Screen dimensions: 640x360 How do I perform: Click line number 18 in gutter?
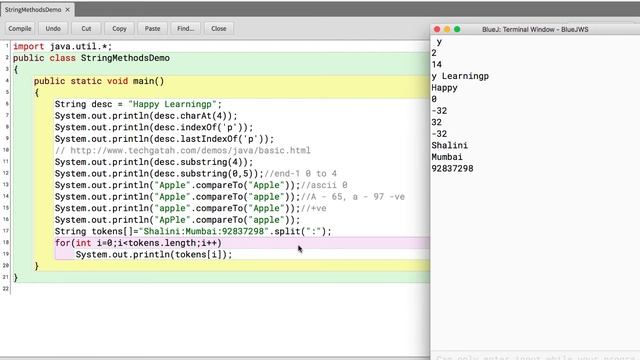[x=5, y=242]
